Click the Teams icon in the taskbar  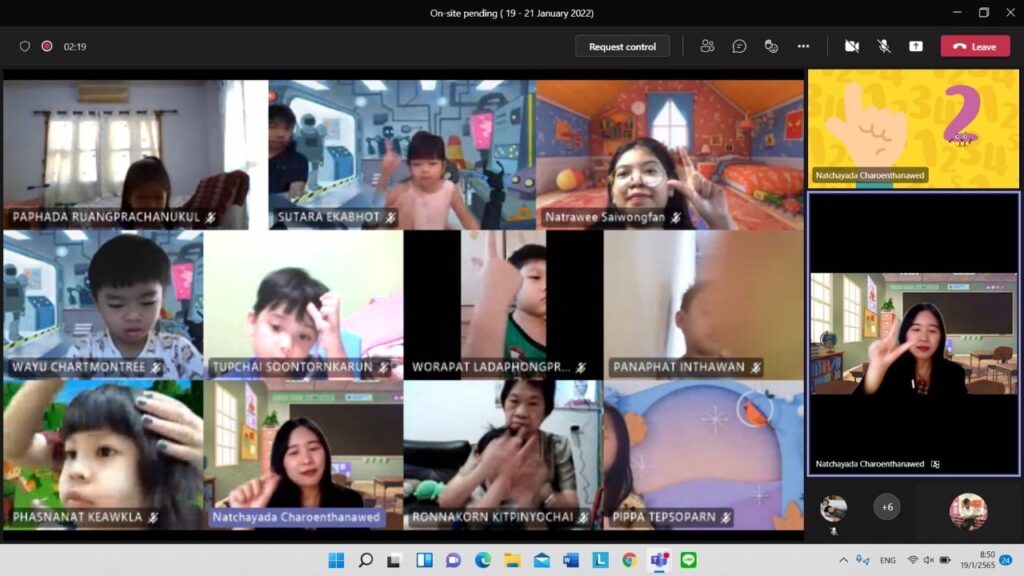click(659, 560)
